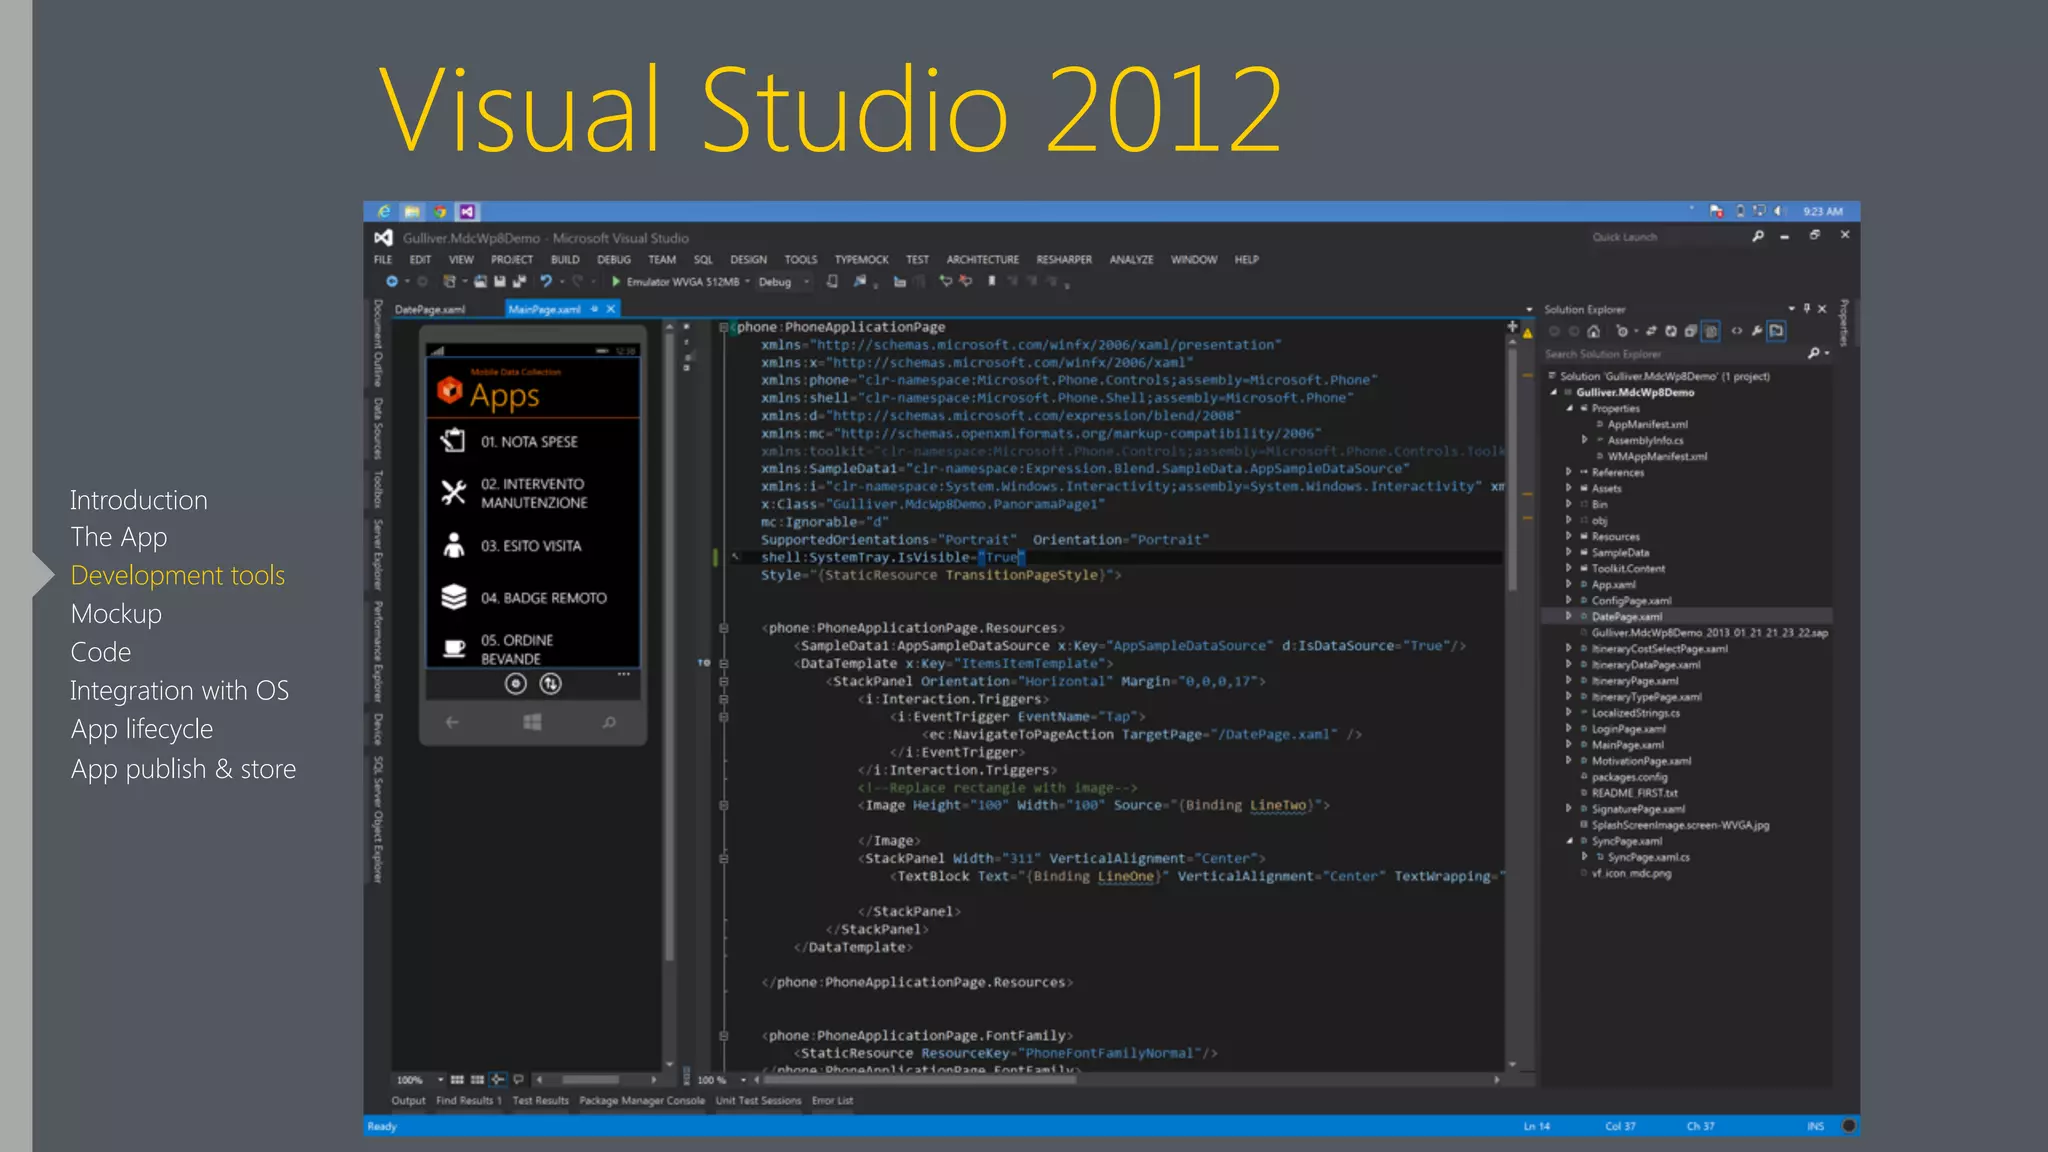Click the device/phone icon in the toolbar
The height and width of the screenshot is (1152, 2048).
(832, 282)
